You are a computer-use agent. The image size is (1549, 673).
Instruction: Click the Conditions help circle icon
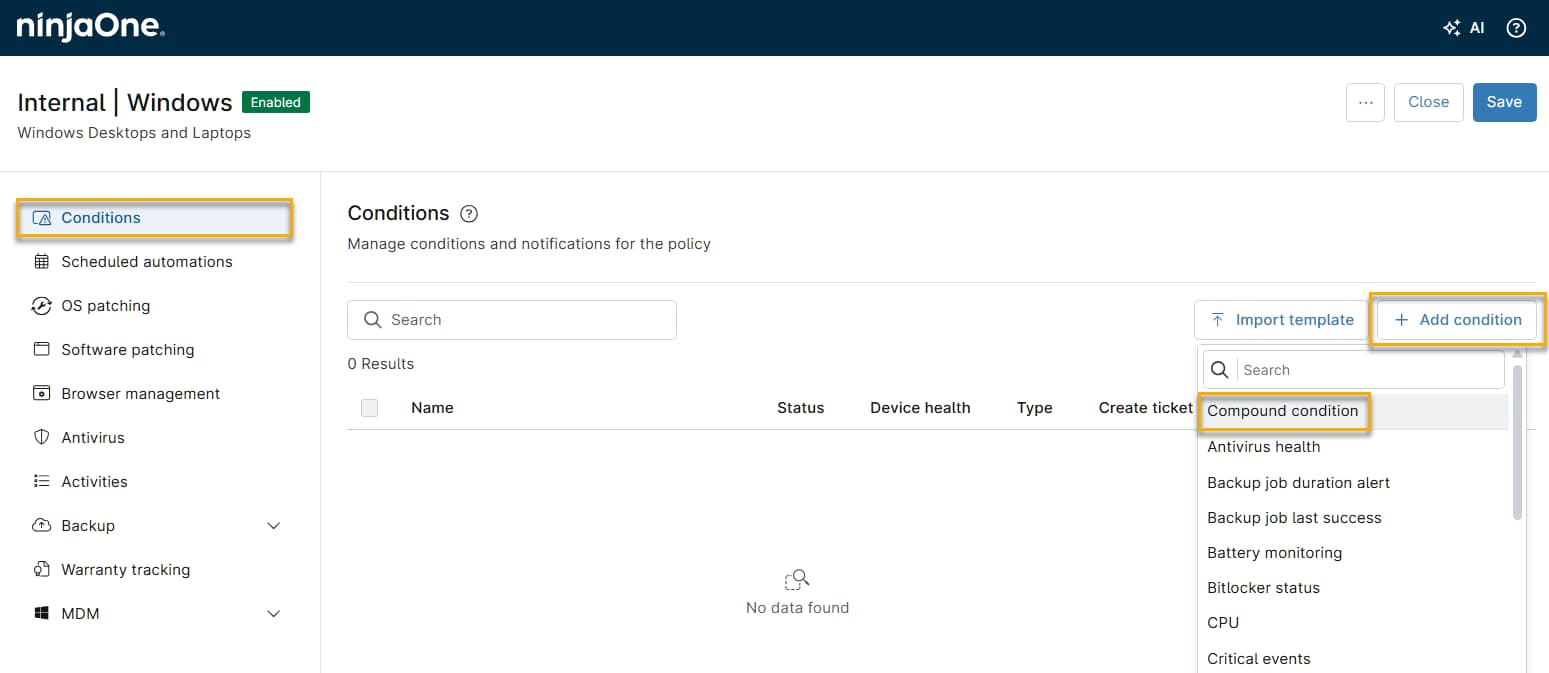469,214
